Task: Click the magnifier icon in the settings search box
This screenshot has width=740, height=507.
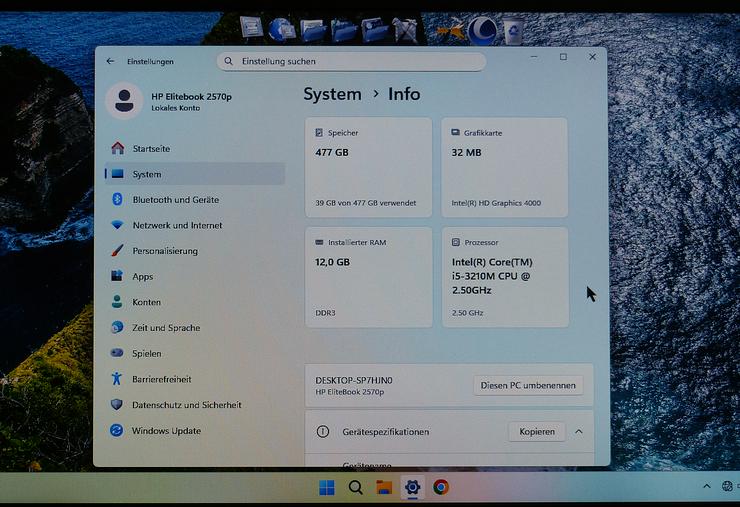Action: pos(228,61)
